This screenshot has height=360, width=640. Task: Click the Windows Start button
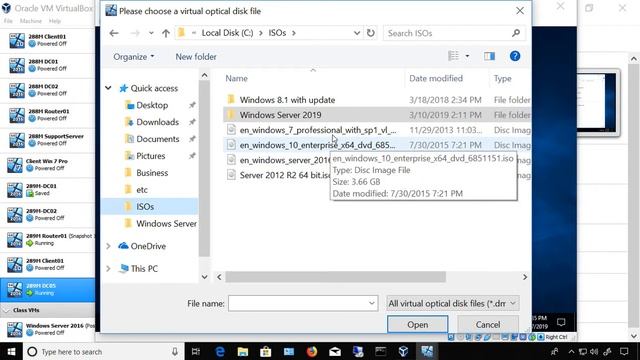[x=11, y=351]
